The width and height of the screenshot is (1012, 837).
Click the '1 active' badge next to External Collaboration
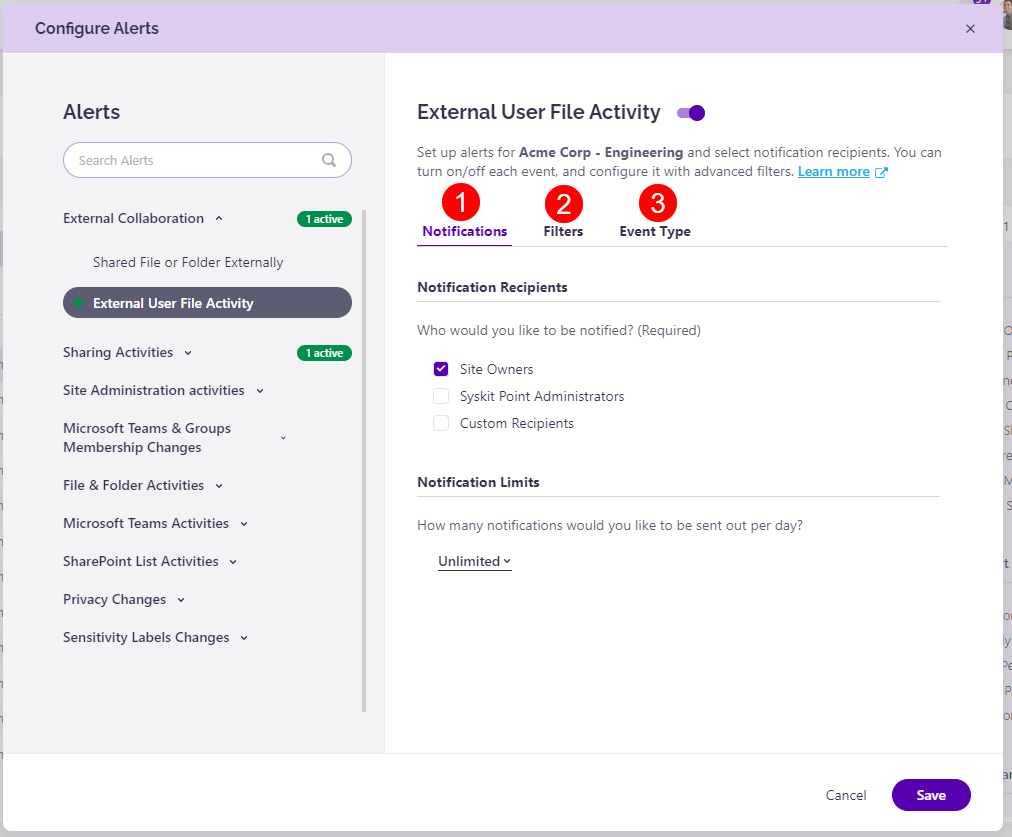[x=324, y=218]
